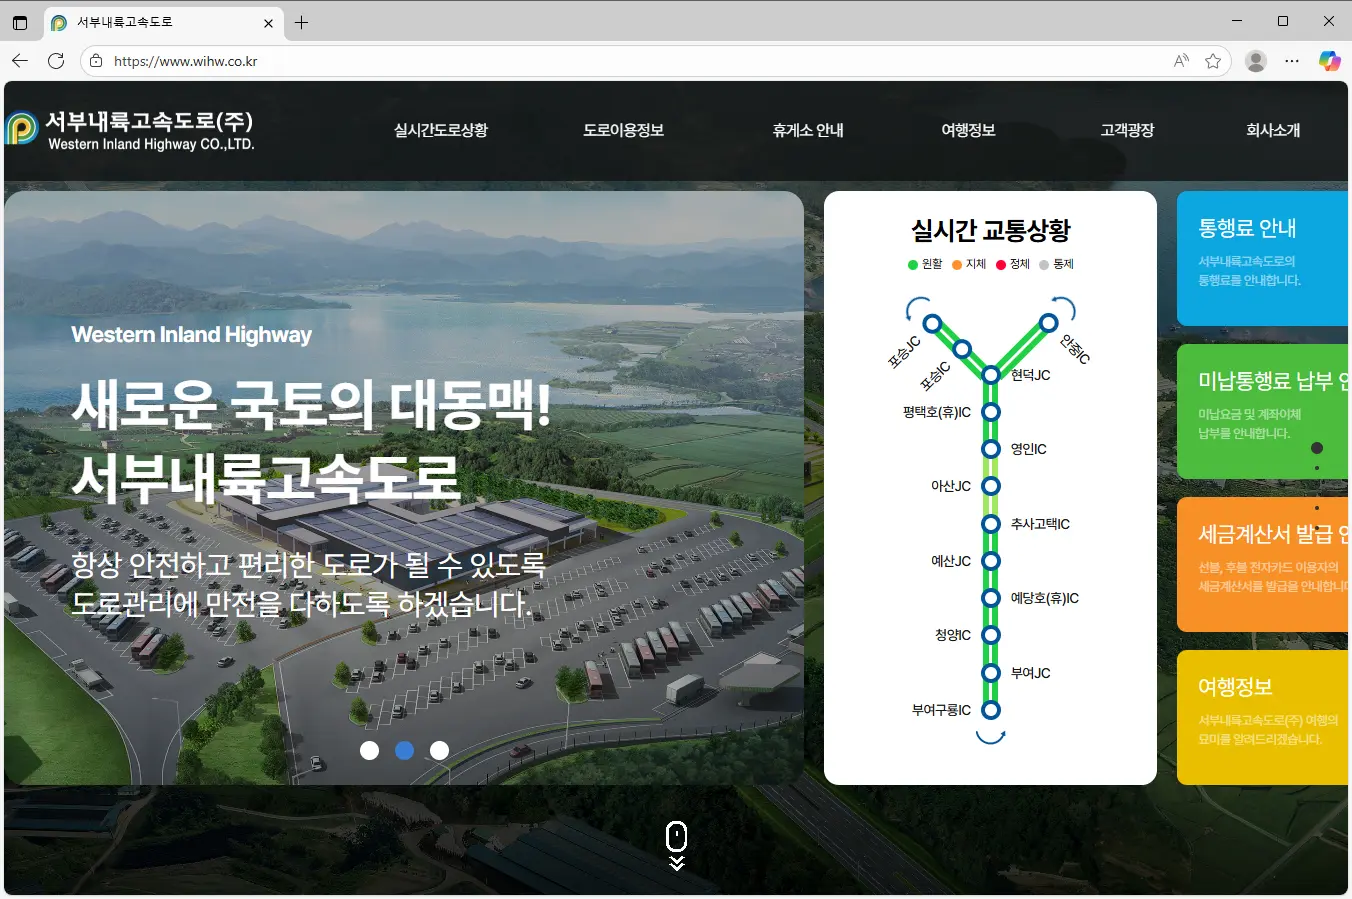Open the 휴게소 안내 navigation menu
The width and height of the screenshot is (1352, 899).
tap(808, 130)
